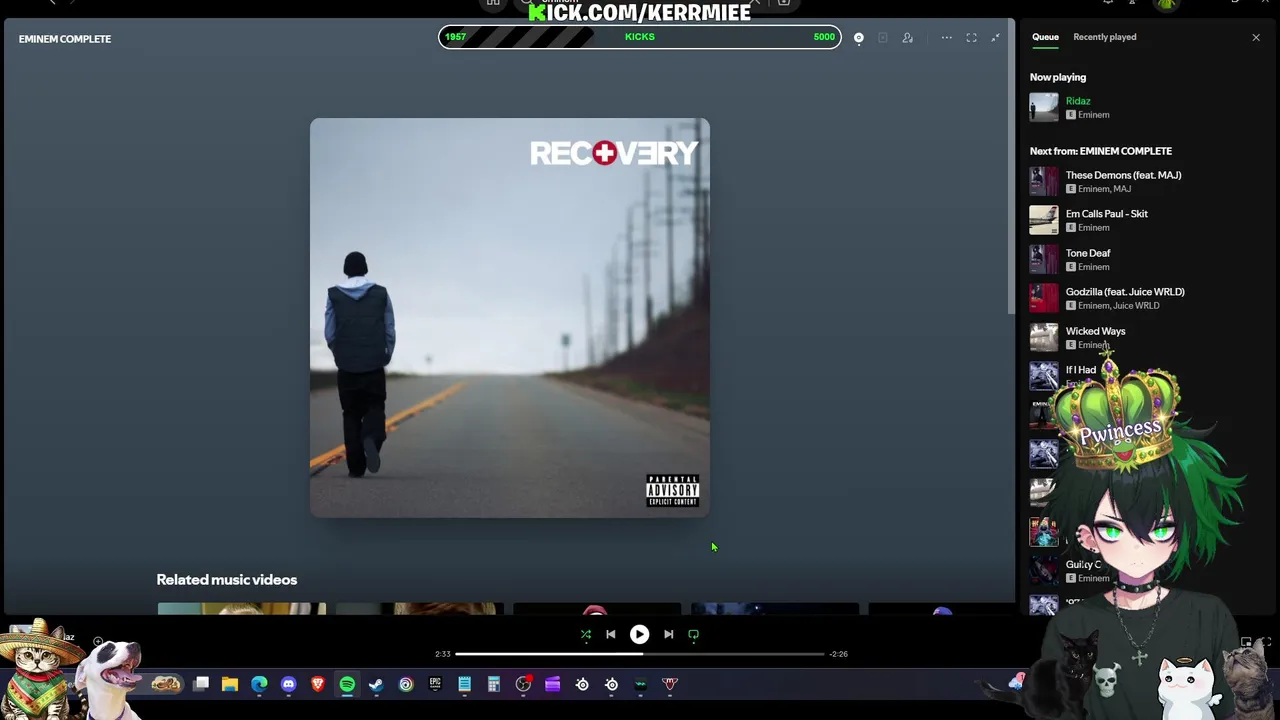
Task: Click the now playing track Ridaz
Action: 1078,101
